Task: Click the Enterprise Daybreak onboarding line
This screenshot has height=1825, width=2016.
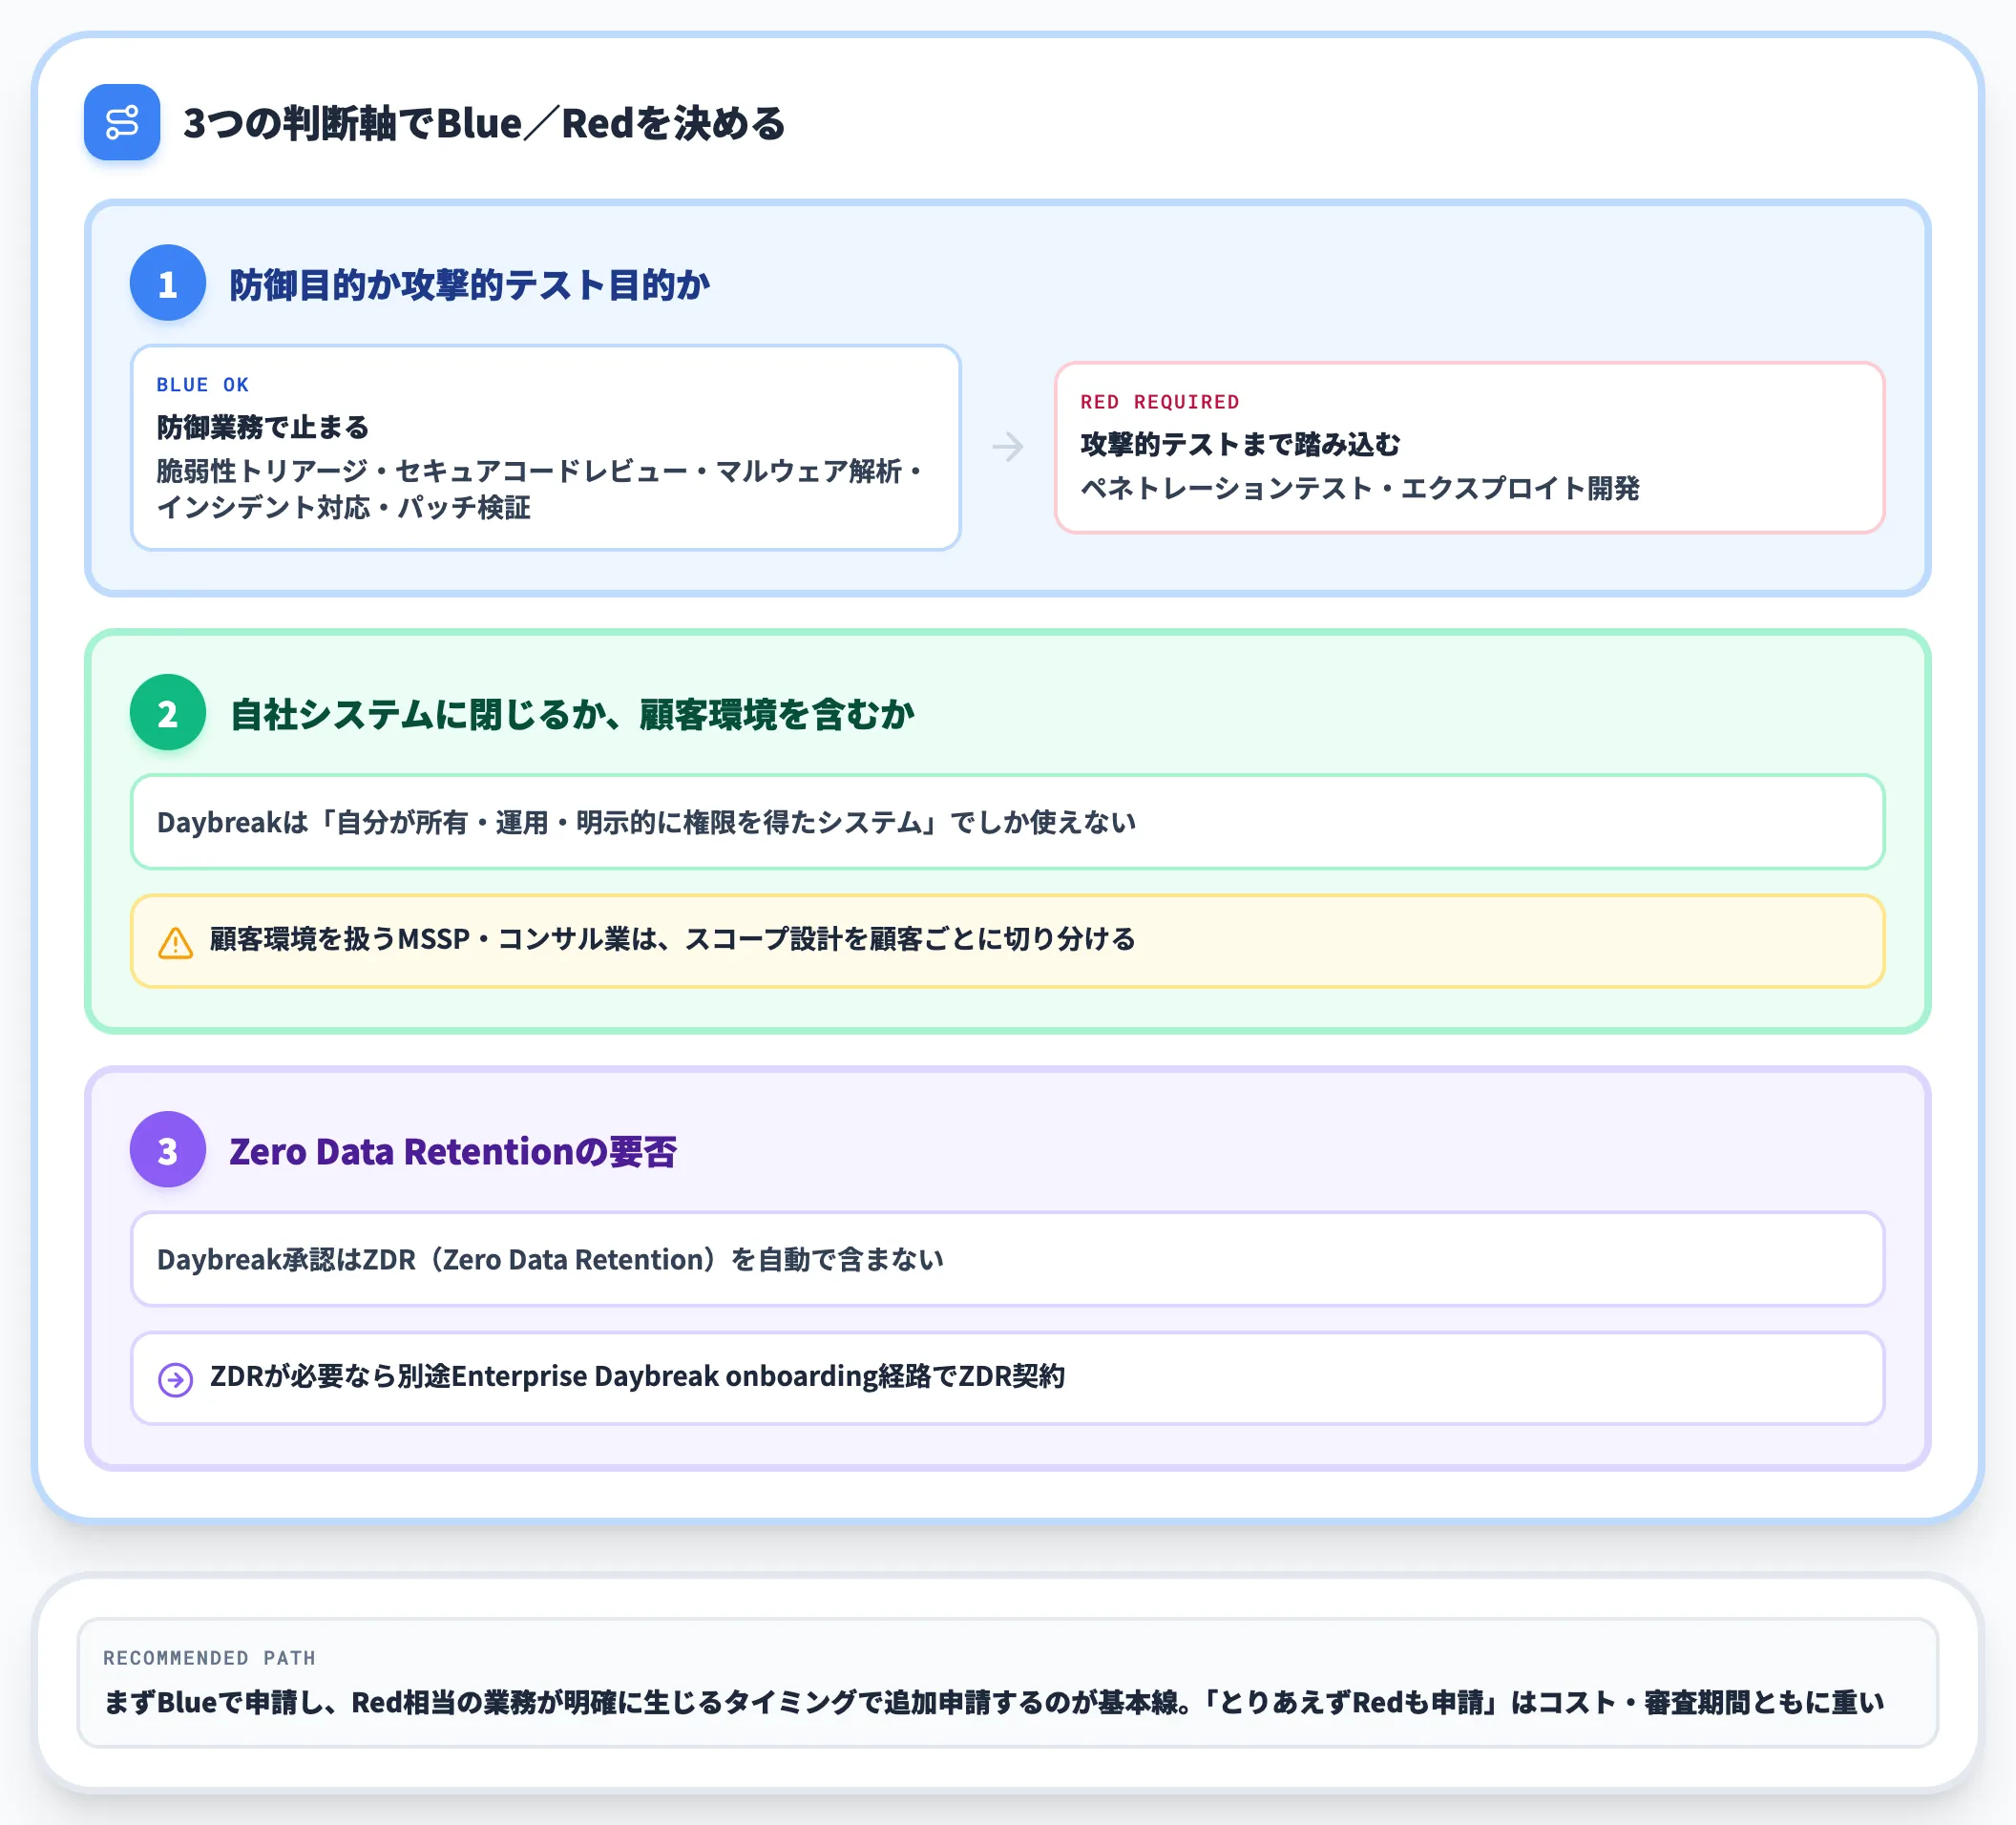Action: pyautogui.click(x=1008, y=1378)
